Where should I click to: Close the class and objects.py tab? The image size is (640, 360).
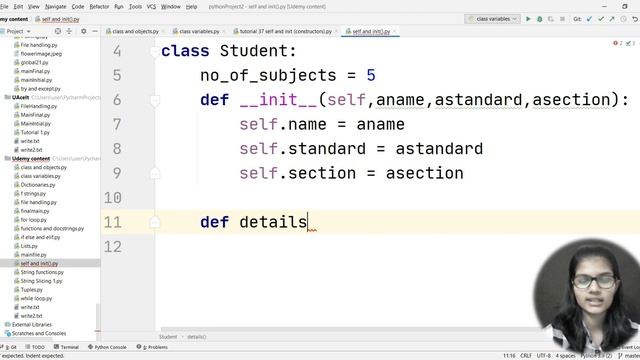(163, 31)
